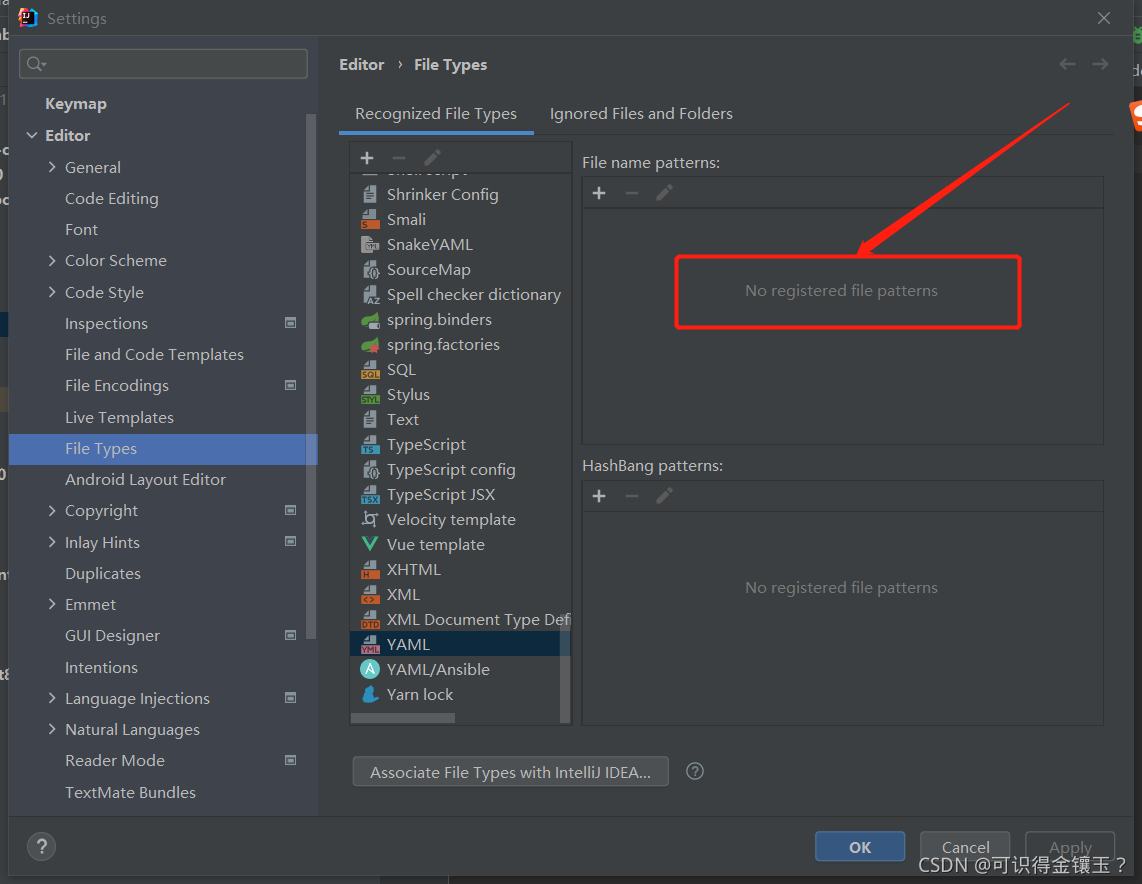Expand the Copyright node

coord(52,510)
